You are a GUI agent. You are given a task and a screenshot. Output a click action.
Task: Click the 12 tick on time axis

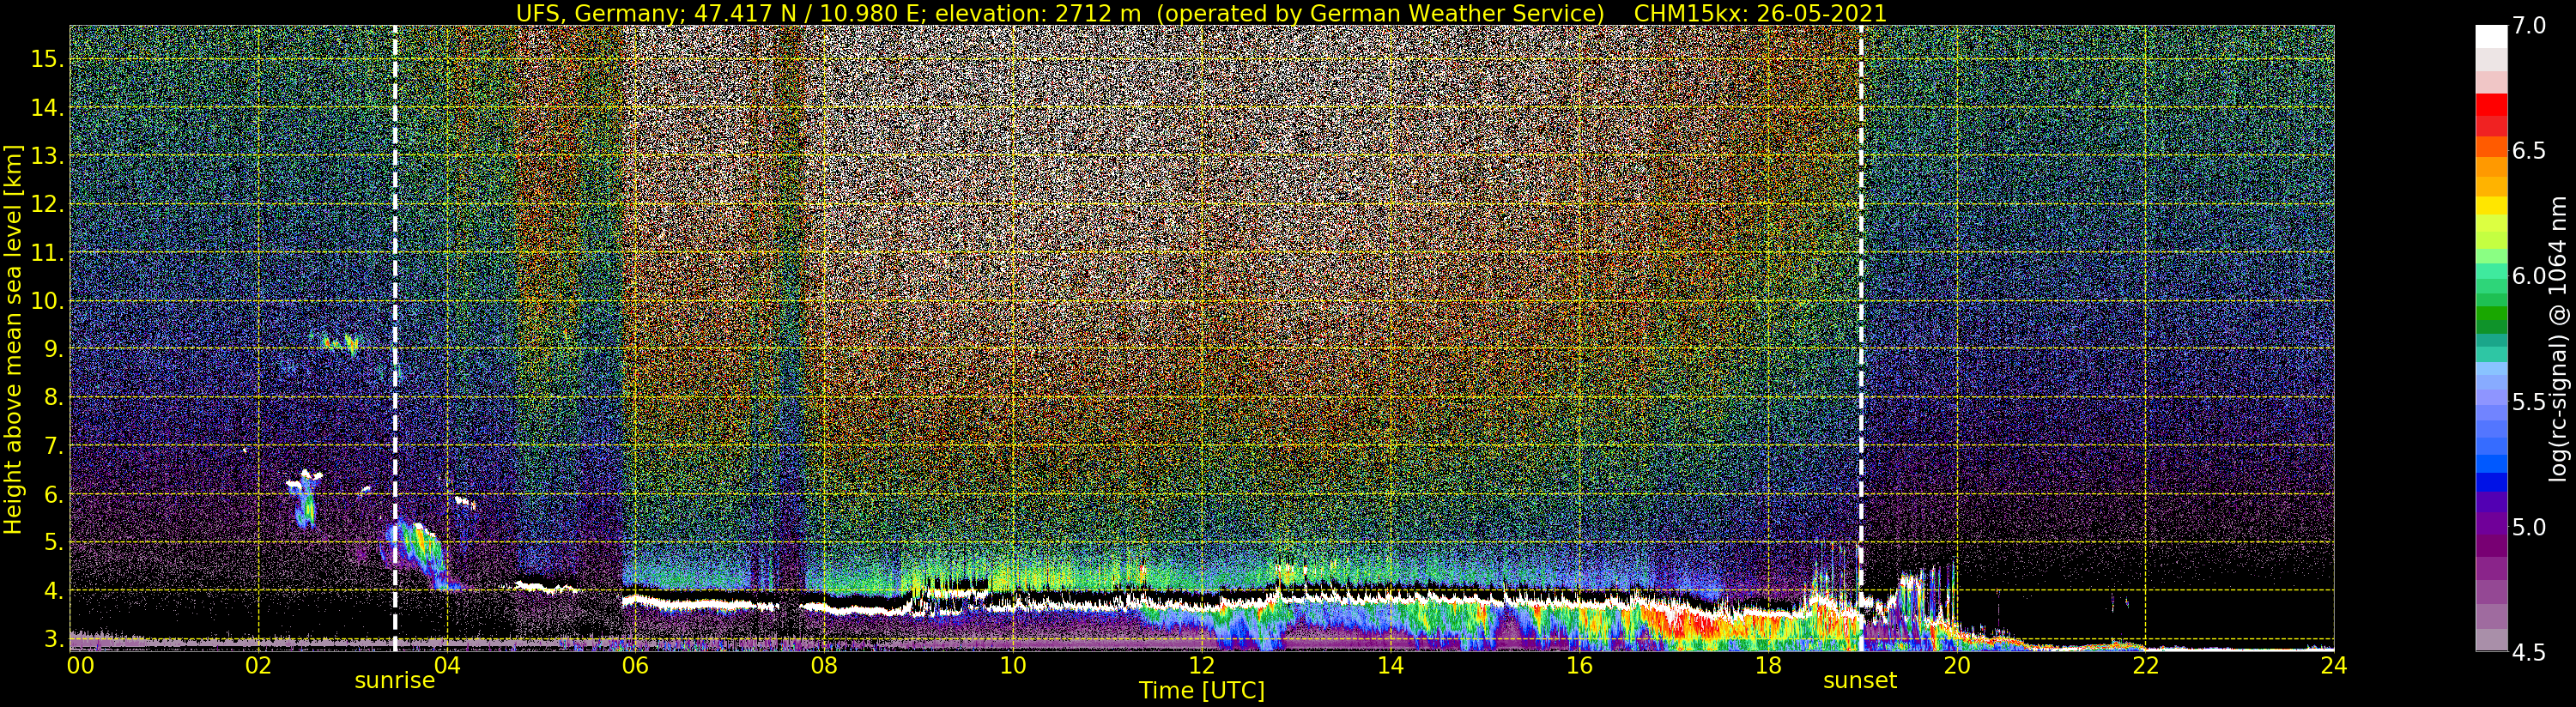(x=1201, y=665)
